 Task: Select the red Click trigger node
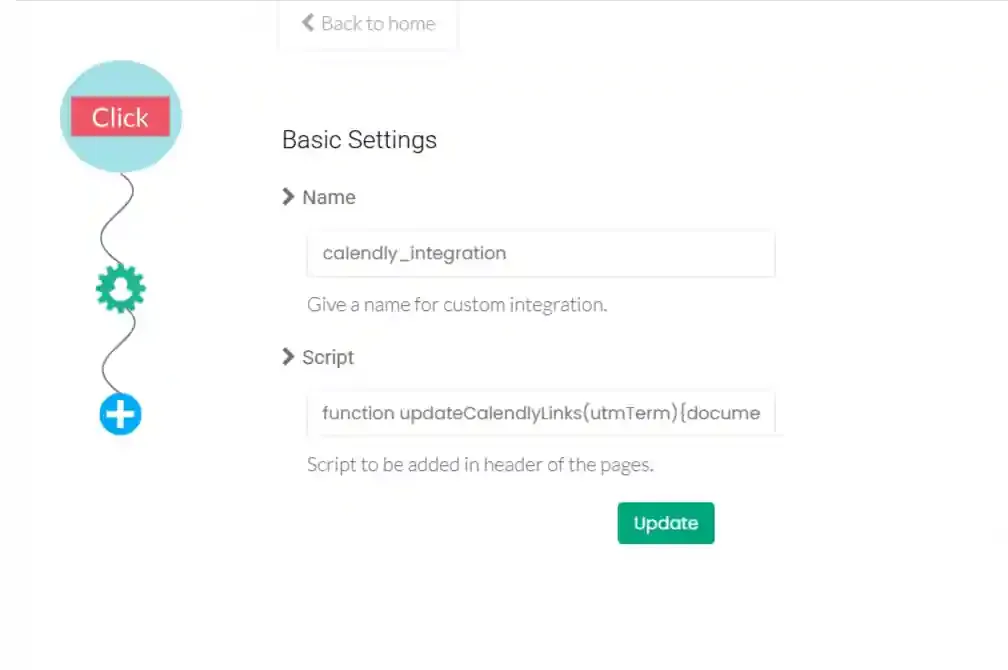[120, 116]
